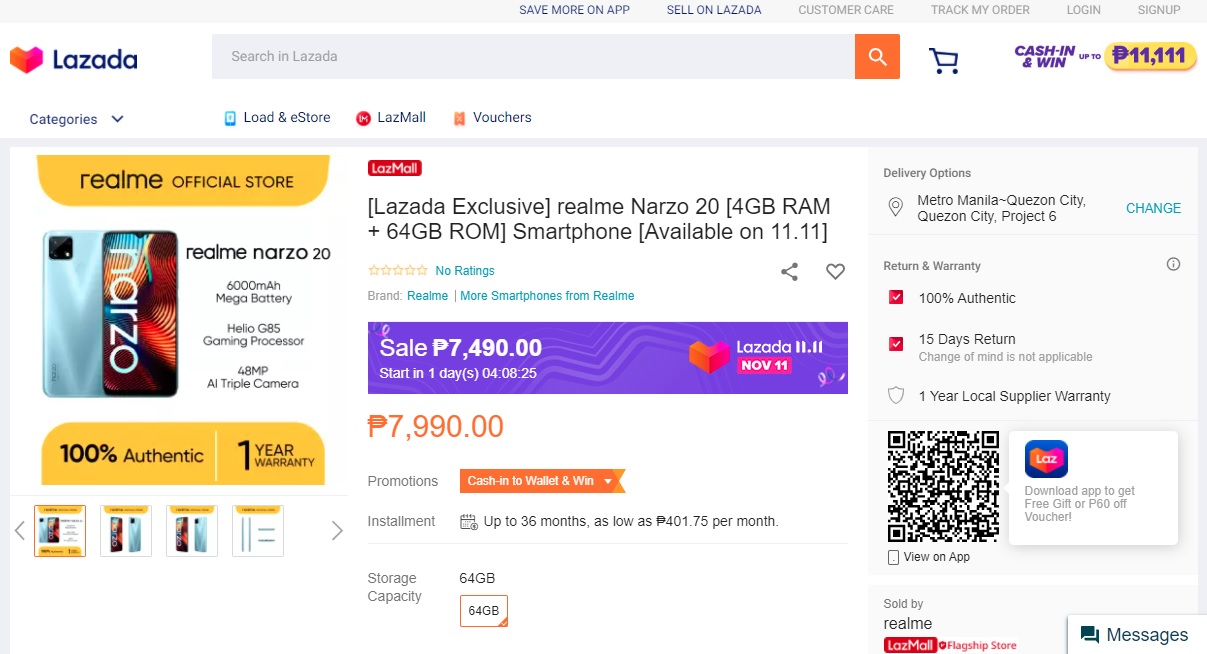This screenshot has height=654, width=1207.
Task: Click the 15 Days Return red checkmark
Action: tap(896, 344)
